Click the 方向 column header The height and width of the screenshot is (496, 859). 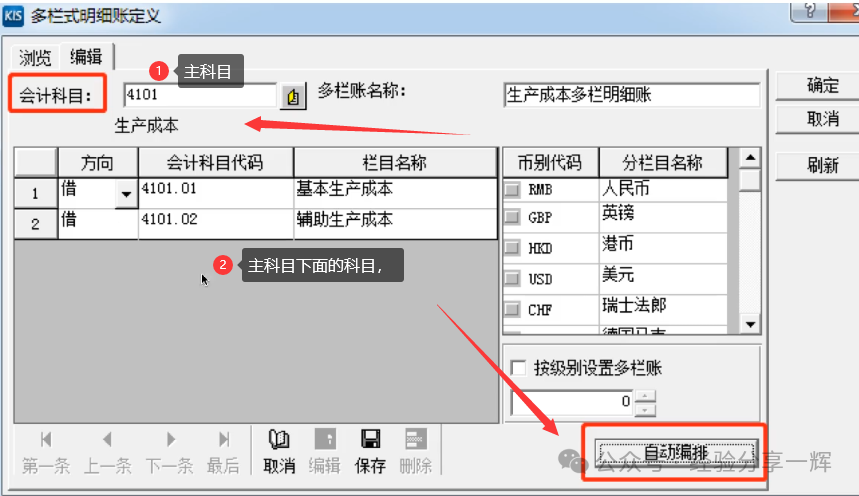coord(98,163)
